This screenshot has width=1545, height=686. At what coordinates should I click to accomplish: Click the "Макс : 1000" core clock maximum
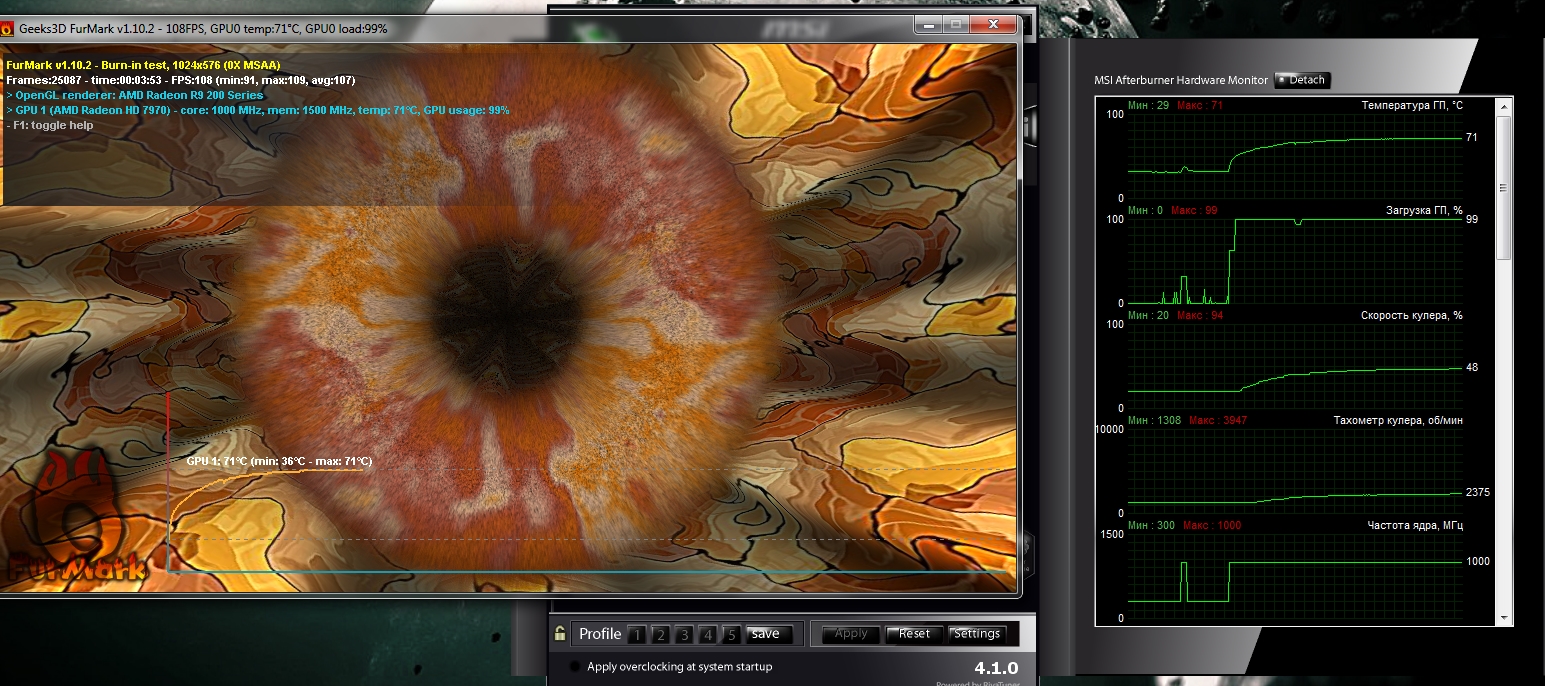click(1212, 525)
